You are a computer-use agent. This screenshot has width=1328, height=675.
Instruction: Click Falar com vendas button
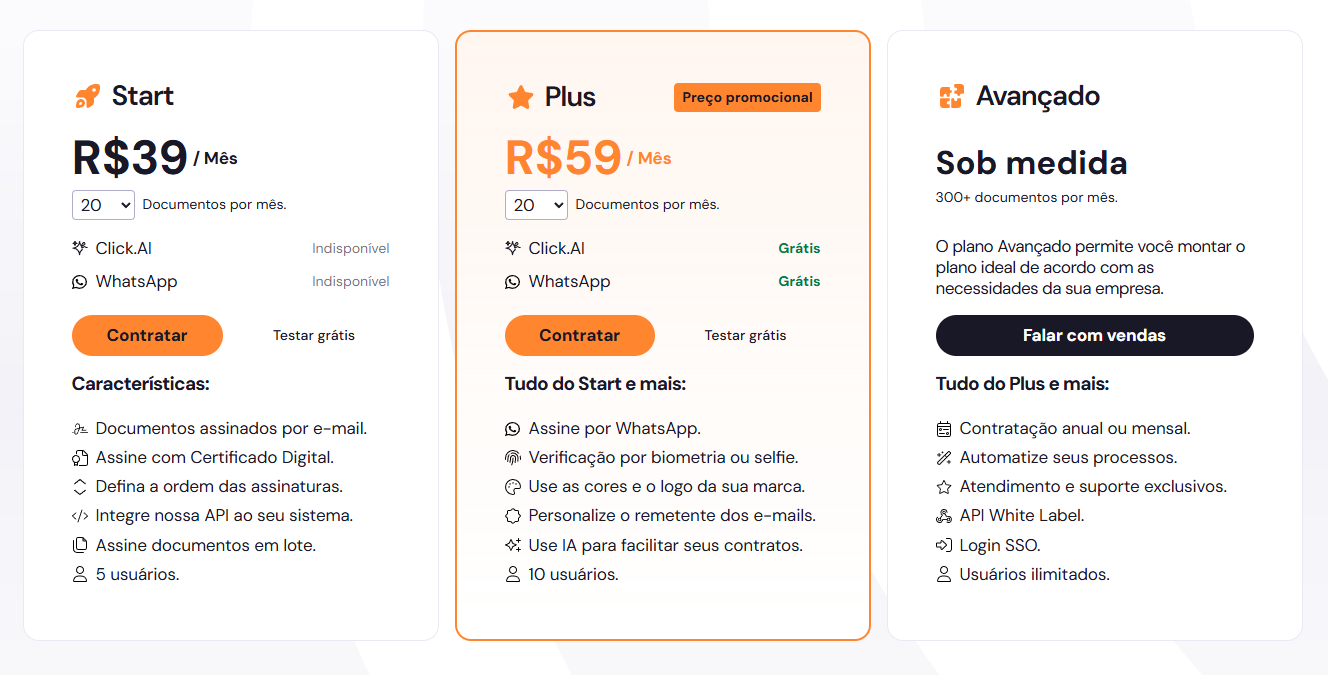(x=1095, y=336)
